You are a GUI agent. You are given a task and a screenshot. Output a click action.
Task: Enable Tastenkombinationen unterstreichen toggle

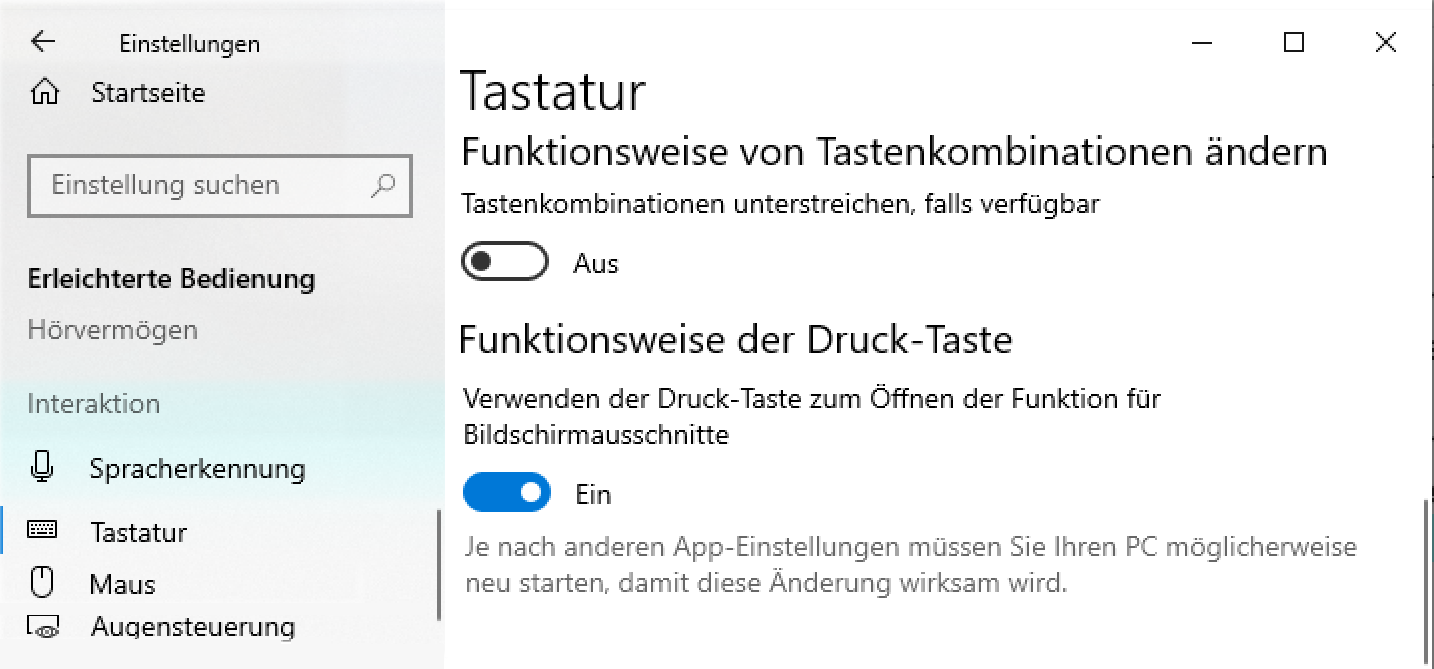tap(505, 263)
